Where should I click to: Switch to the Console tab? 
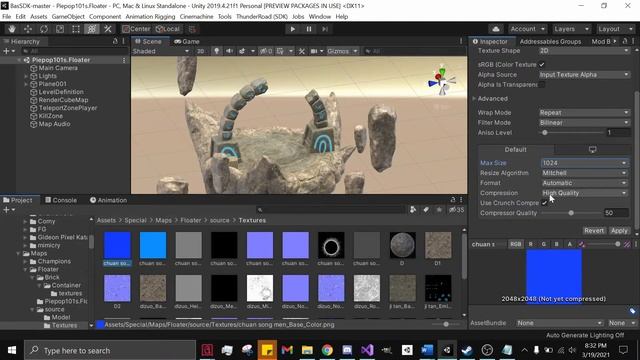[61, 200]
